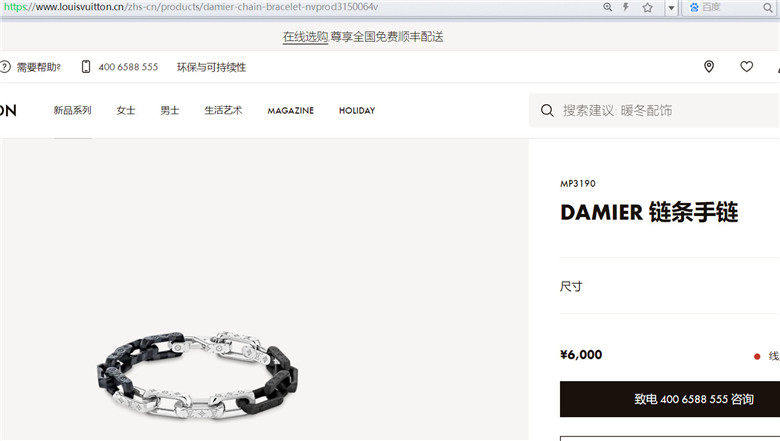Click the lightning bolt speed mode icon
The height and width of the screenshot is (441, 780).
pos(626,7)
